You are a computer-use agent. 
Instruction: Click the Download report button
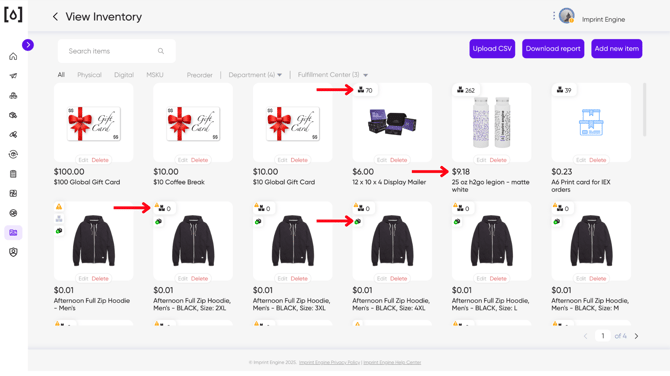553,49
